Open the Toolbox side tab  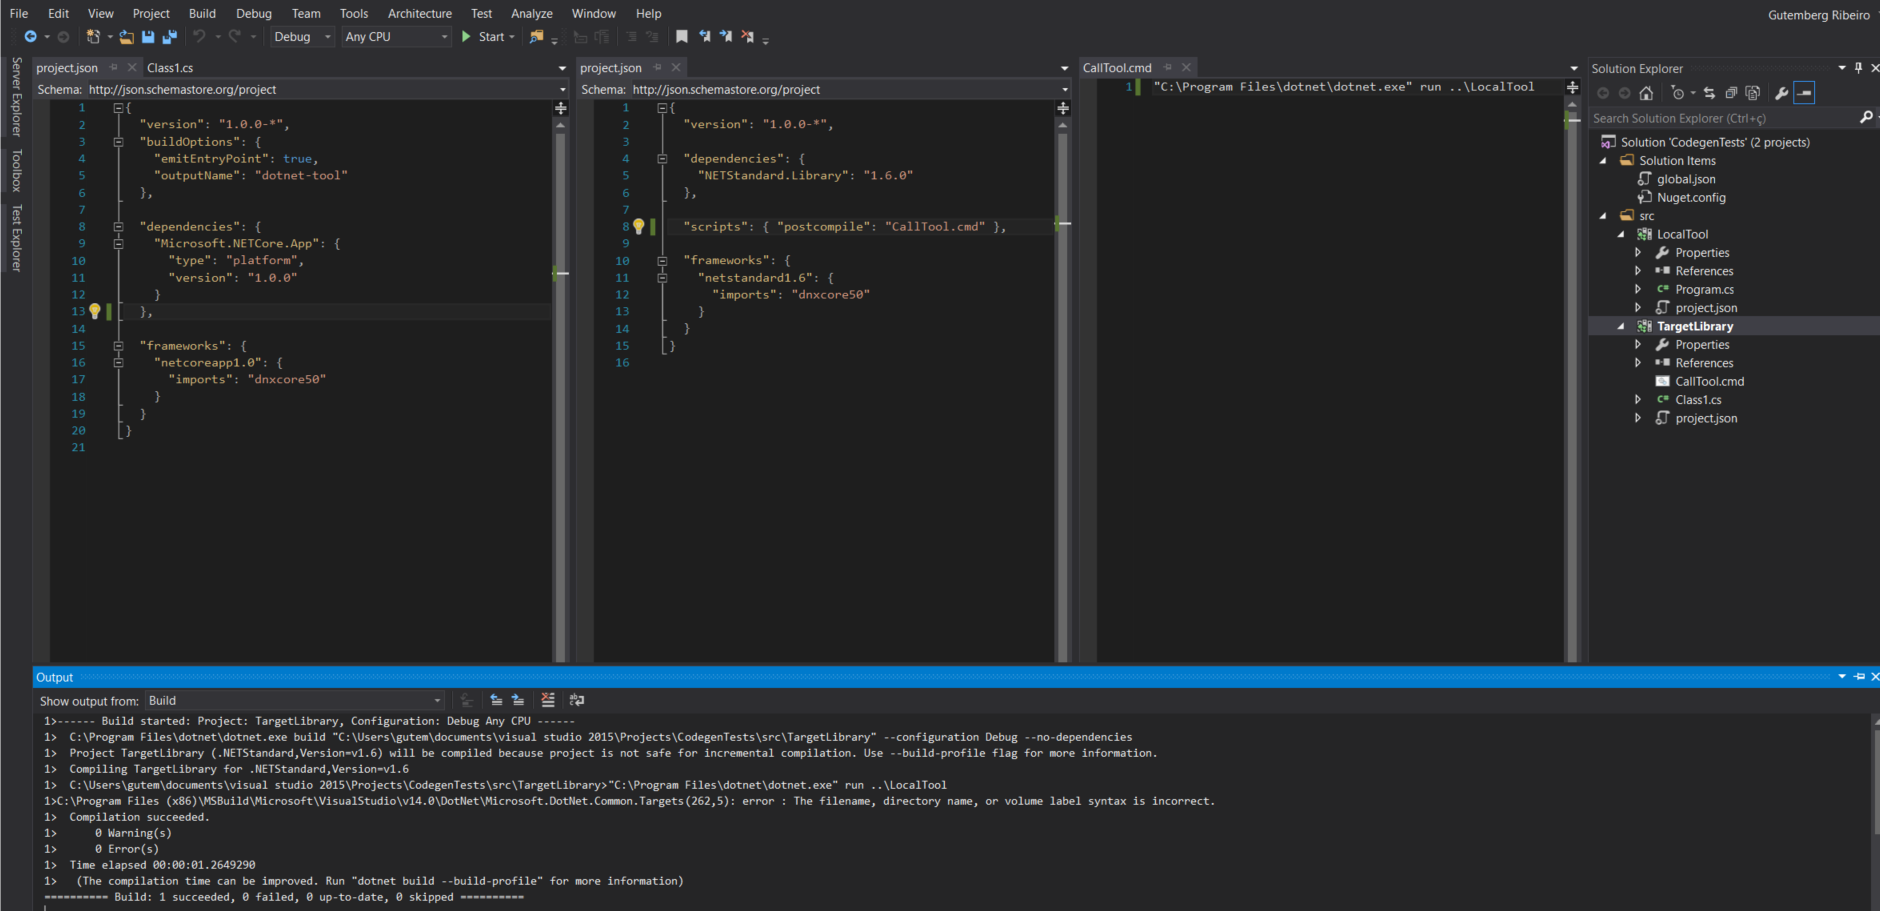[16, 171]
